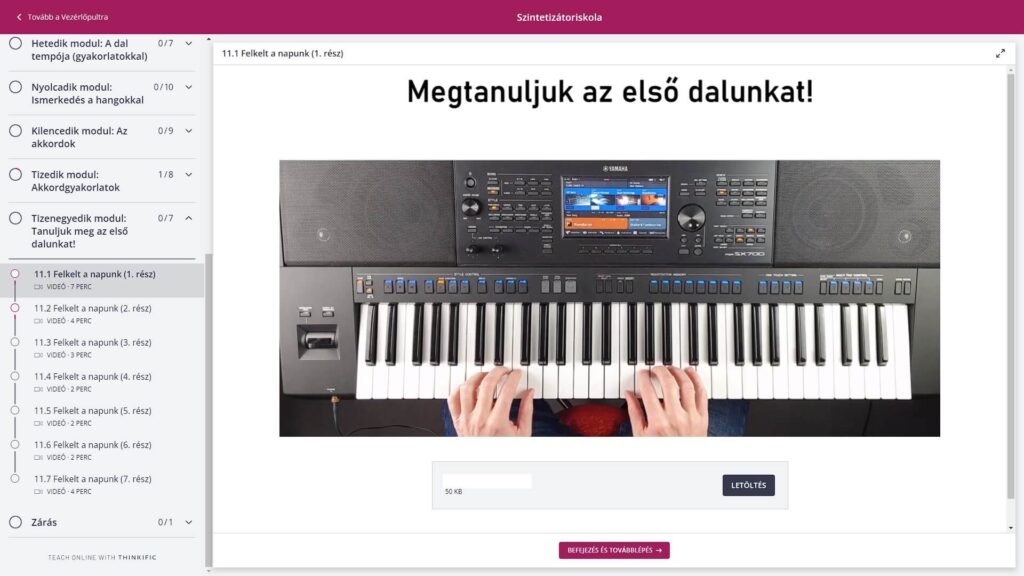The image size is (1024, 576).
Task: Expand Nyolcadik modul chevron
Action: coord(189,87)
